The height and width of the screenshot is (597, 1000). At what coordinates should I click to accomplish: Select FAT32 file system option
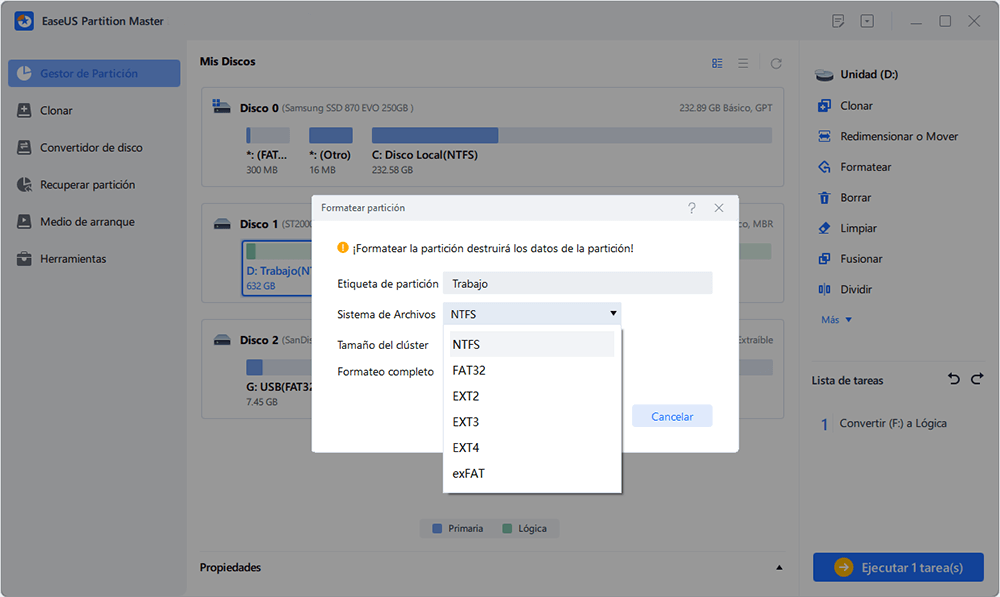(532, 371)
